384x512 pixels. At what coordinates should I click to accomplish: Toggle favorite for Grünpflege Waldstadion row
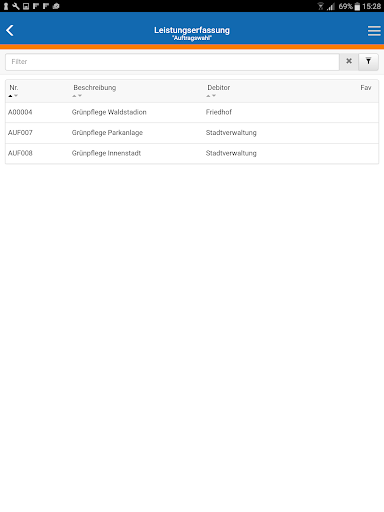pos(366,112)
